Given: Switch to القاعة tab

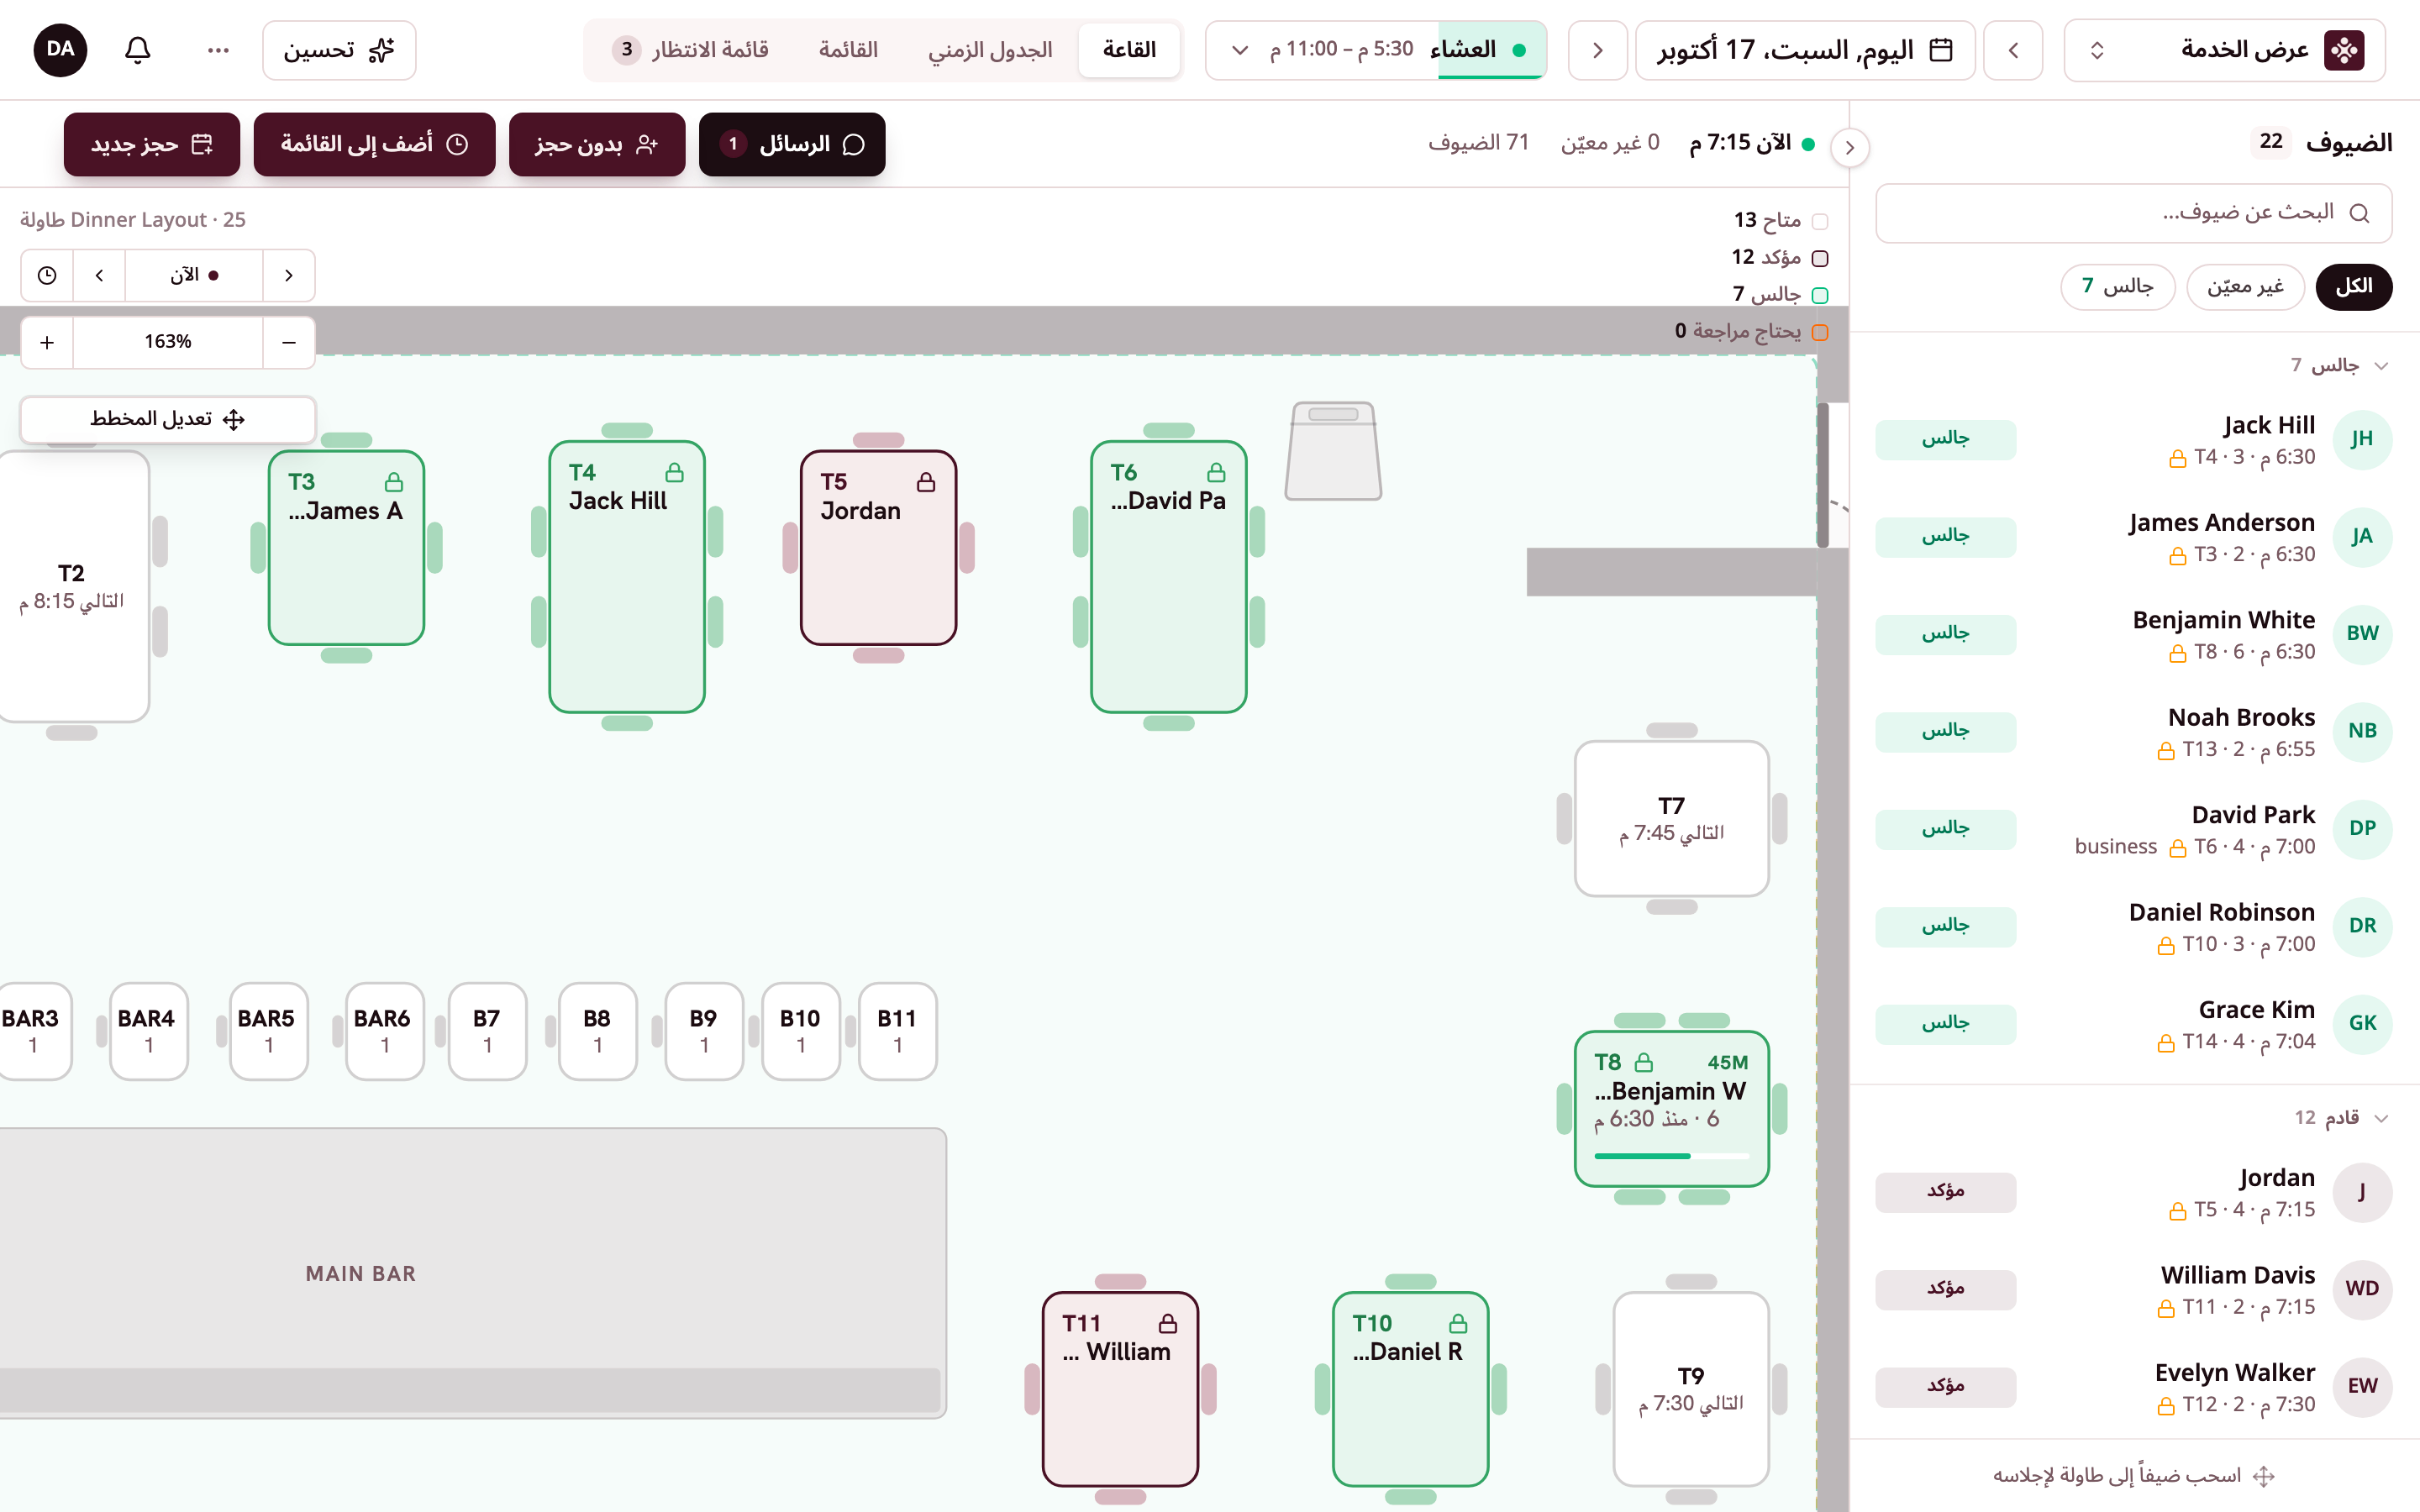Looking at the screenshot, I should 1129,50.
